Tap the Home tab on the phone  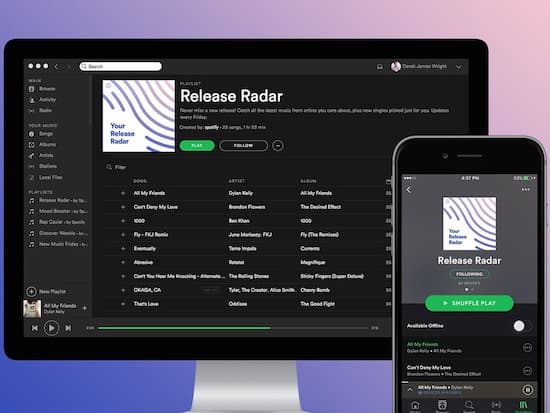[415, 406]
